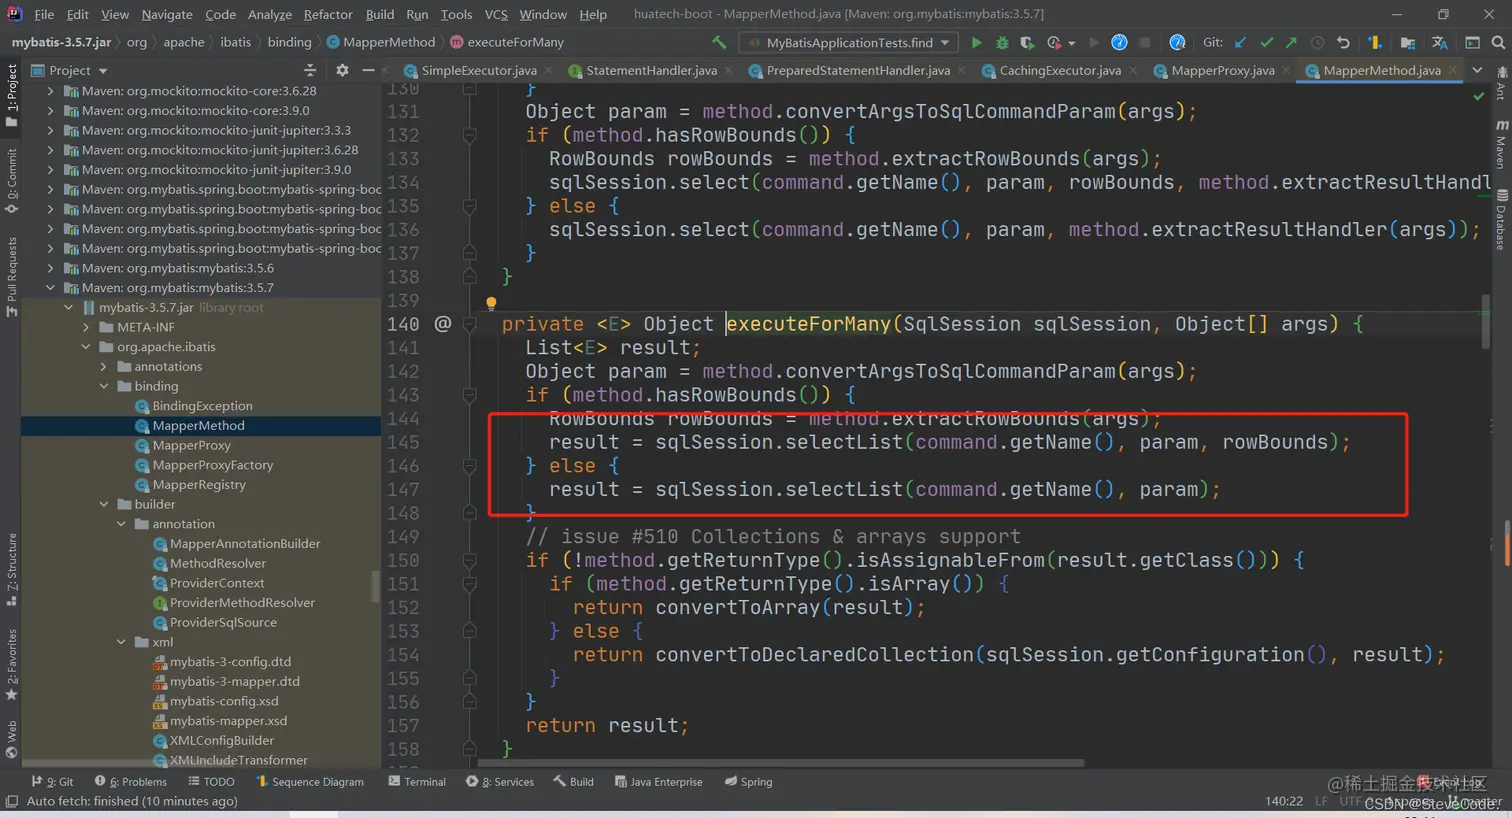
Task: Toggle the 1: Project side tool button
Action: pos(11,95)
